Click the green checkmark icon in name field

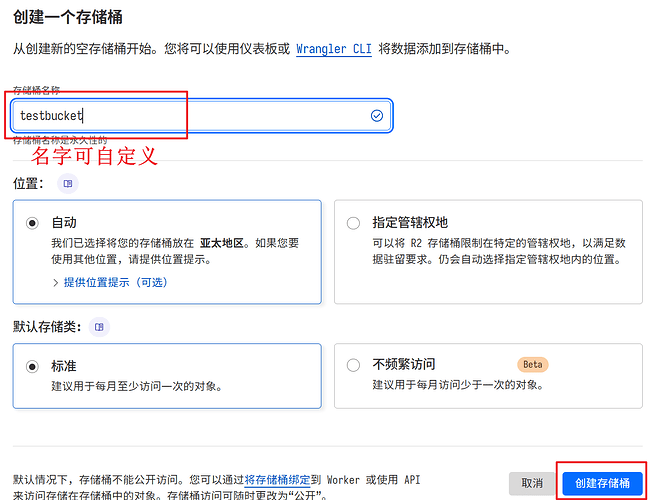point(377,116)
